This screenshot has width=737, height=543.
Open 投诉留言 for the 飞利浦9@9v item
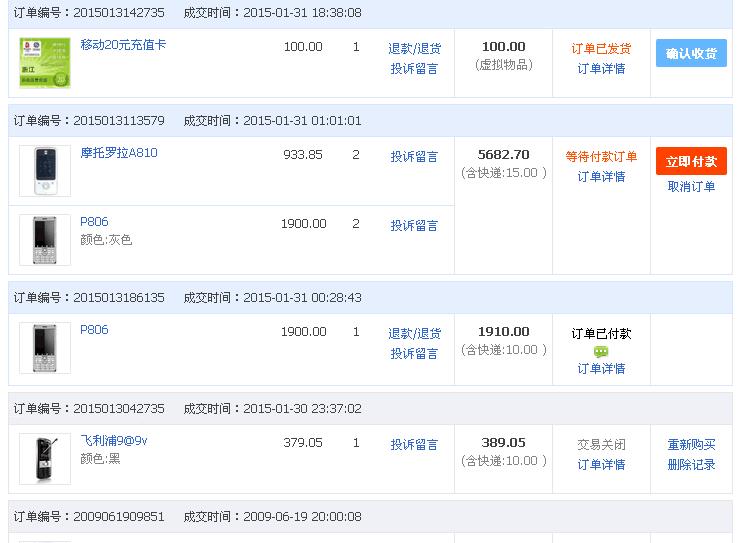coord(414,445)
